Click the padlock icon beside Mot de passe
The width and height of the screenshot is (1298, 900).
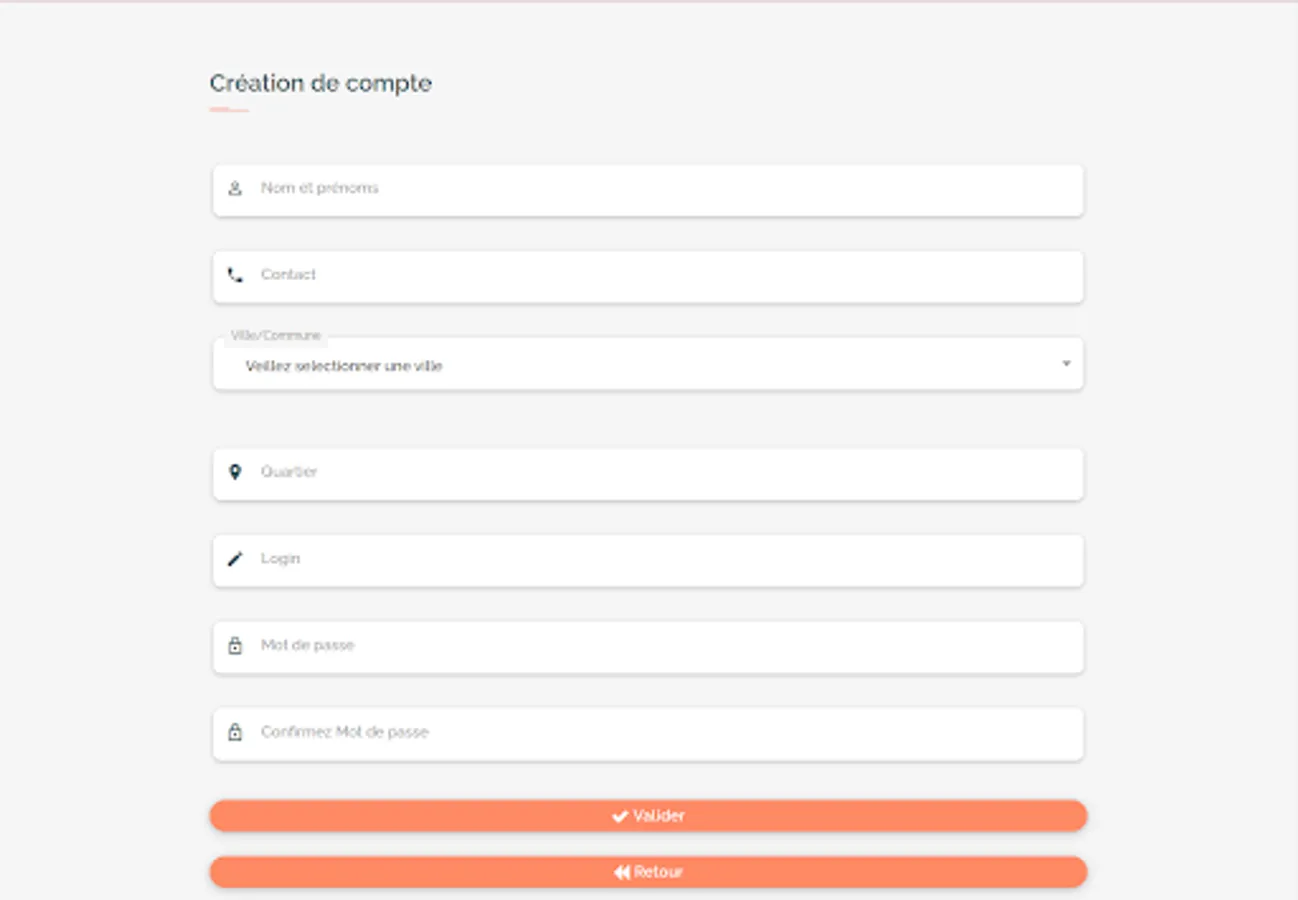235,646
